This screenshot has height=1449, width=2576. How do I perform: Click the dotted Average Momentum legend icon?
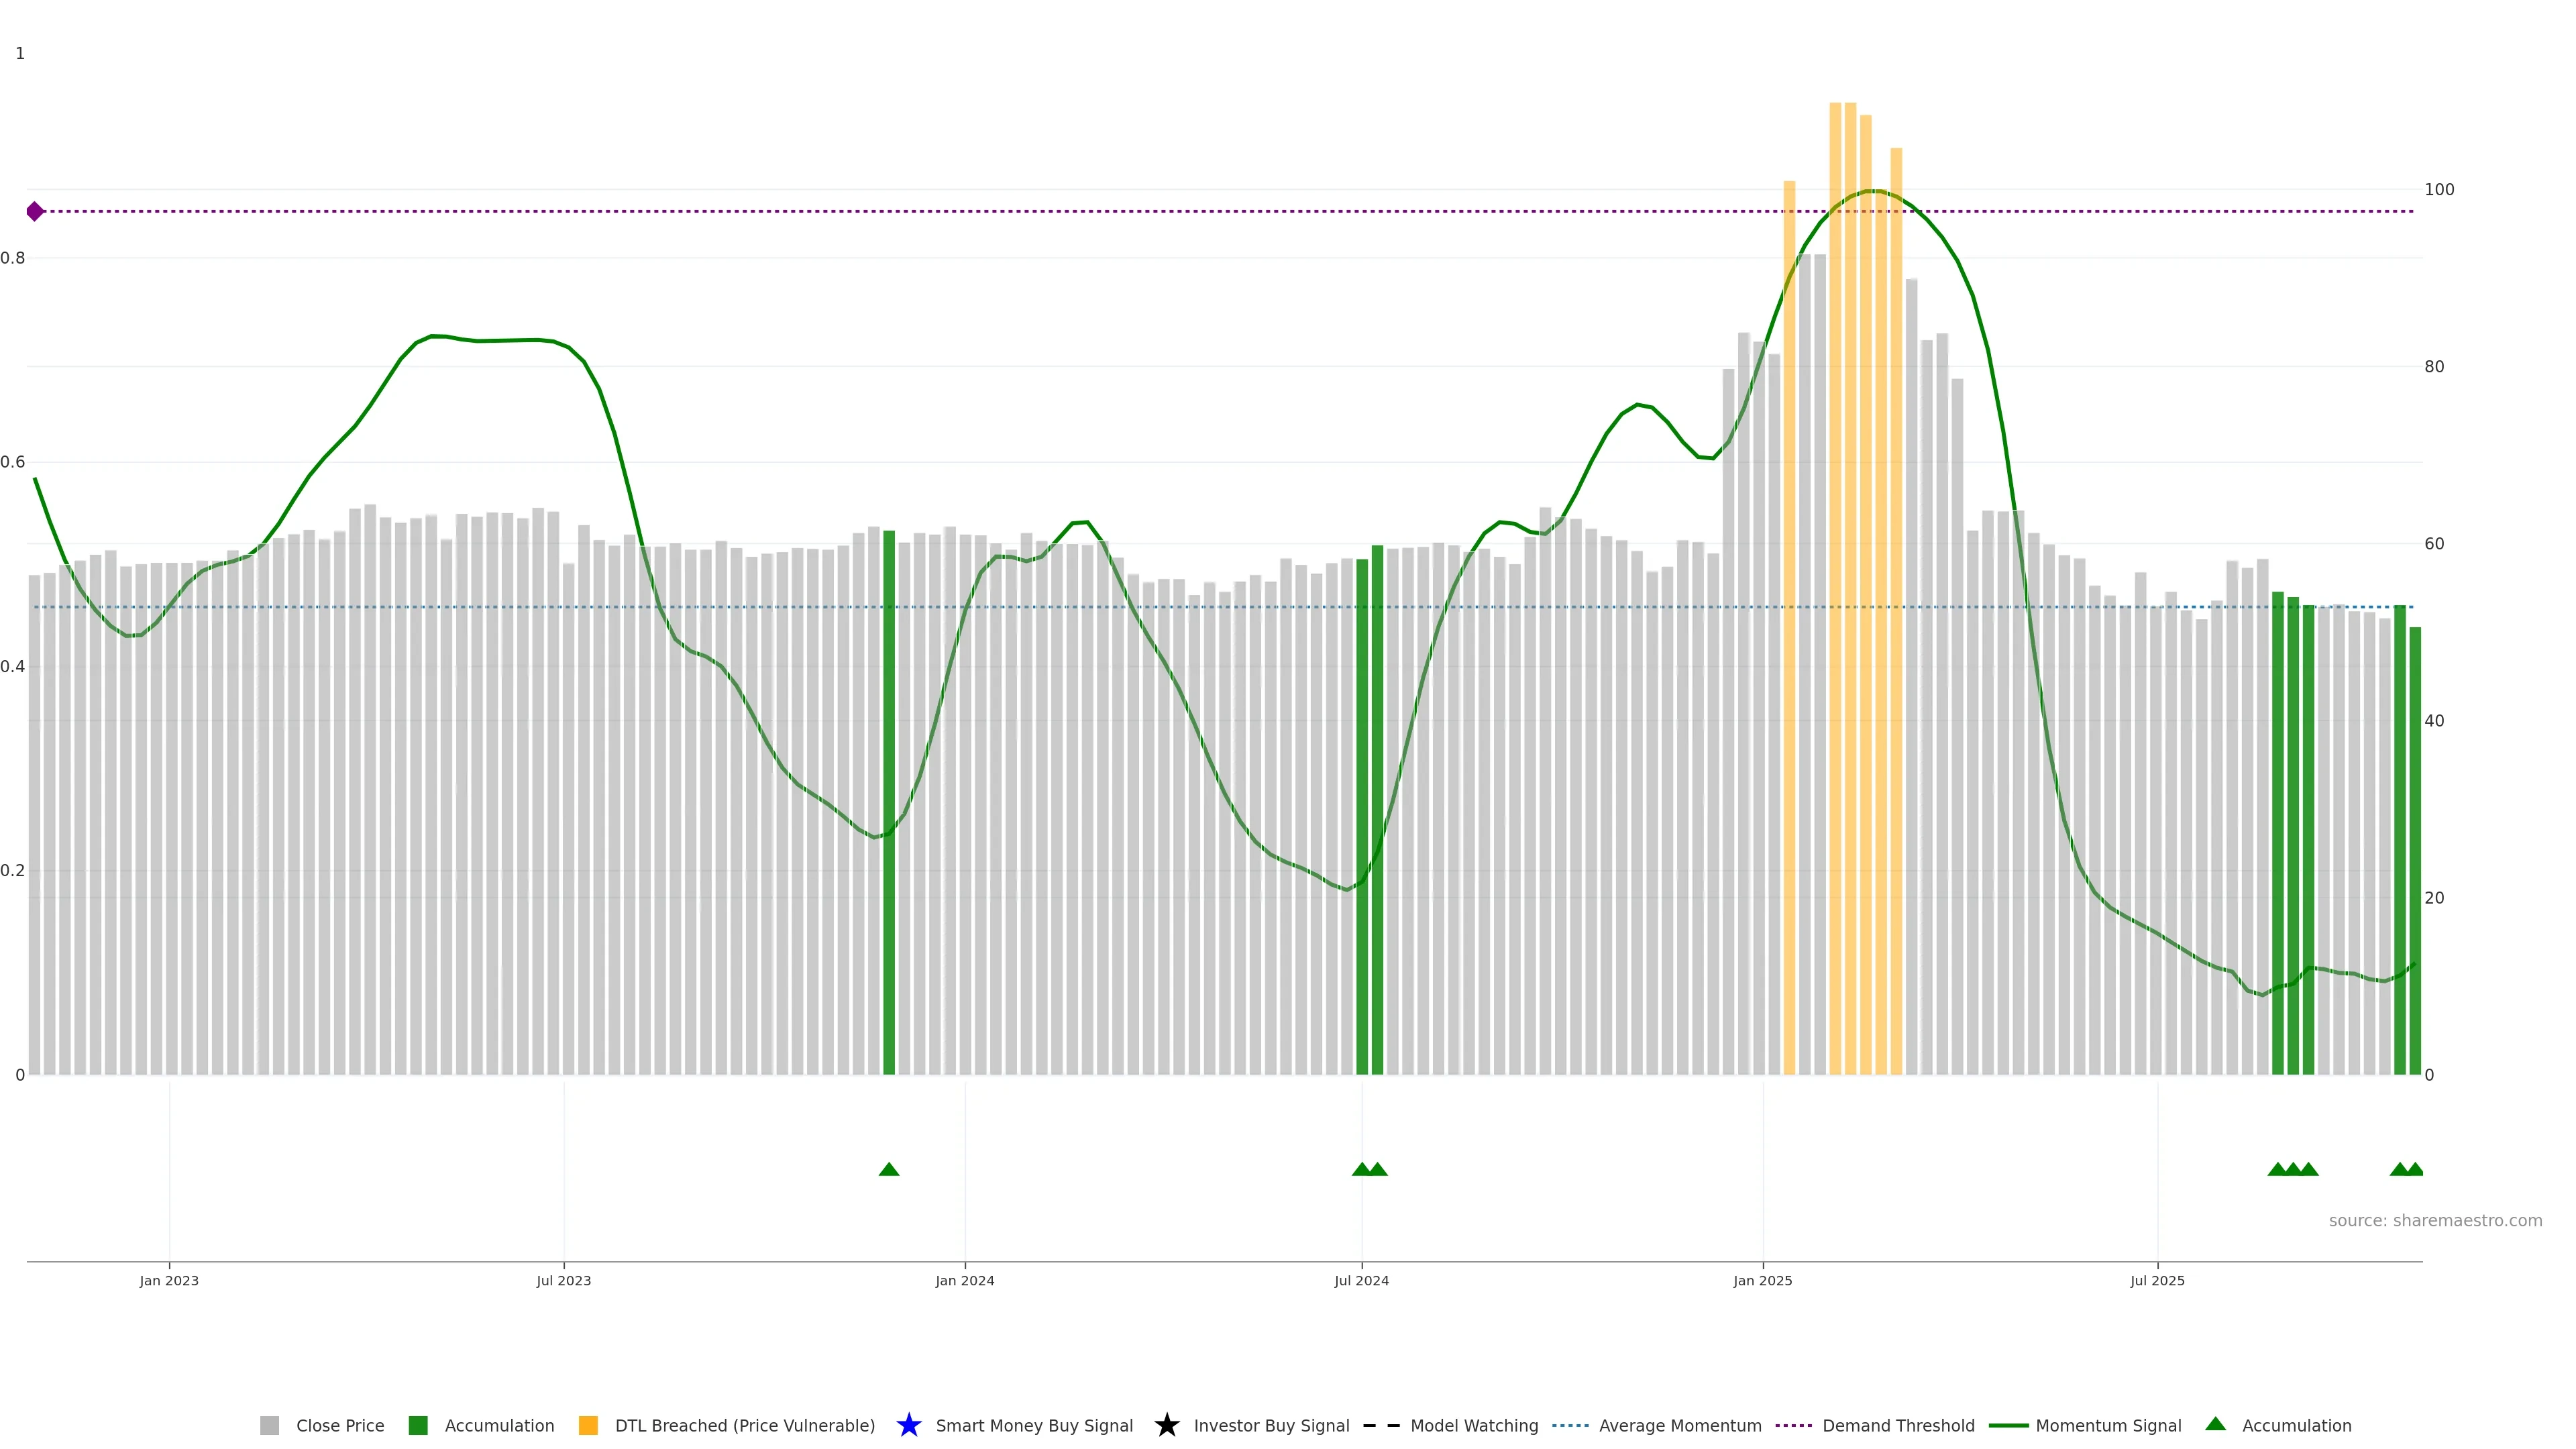(1570, 1425)
